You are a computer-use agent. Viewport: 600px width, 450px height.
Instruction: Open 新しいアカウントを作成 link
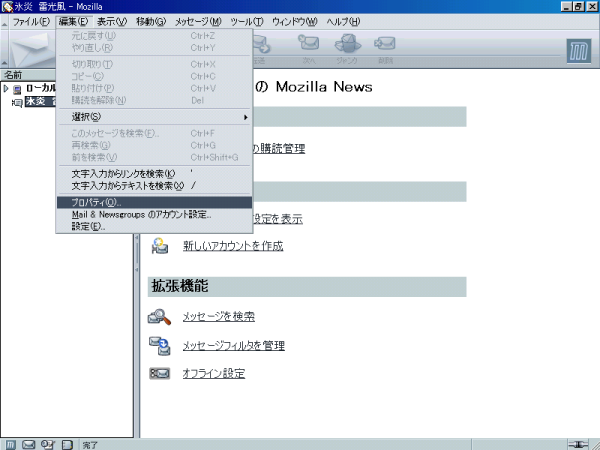[x=233, y=246]
